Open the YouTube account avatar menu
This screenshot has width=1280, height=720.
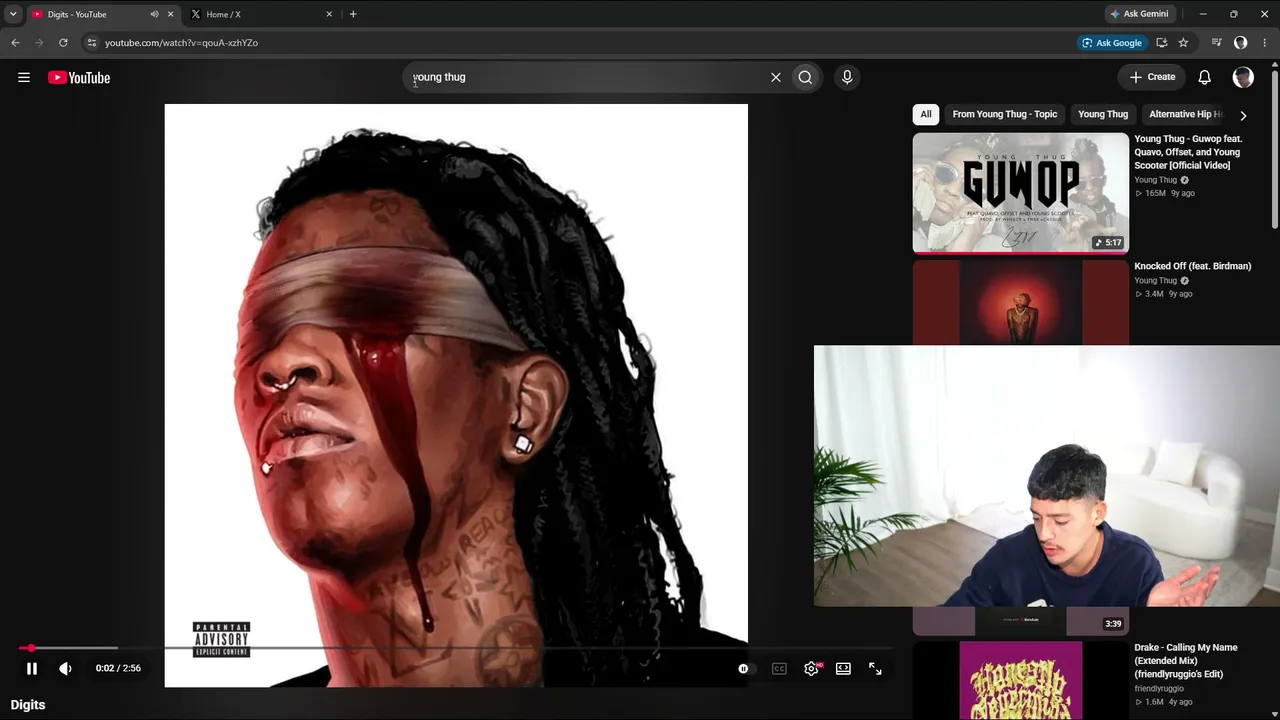coord(1243,77)
